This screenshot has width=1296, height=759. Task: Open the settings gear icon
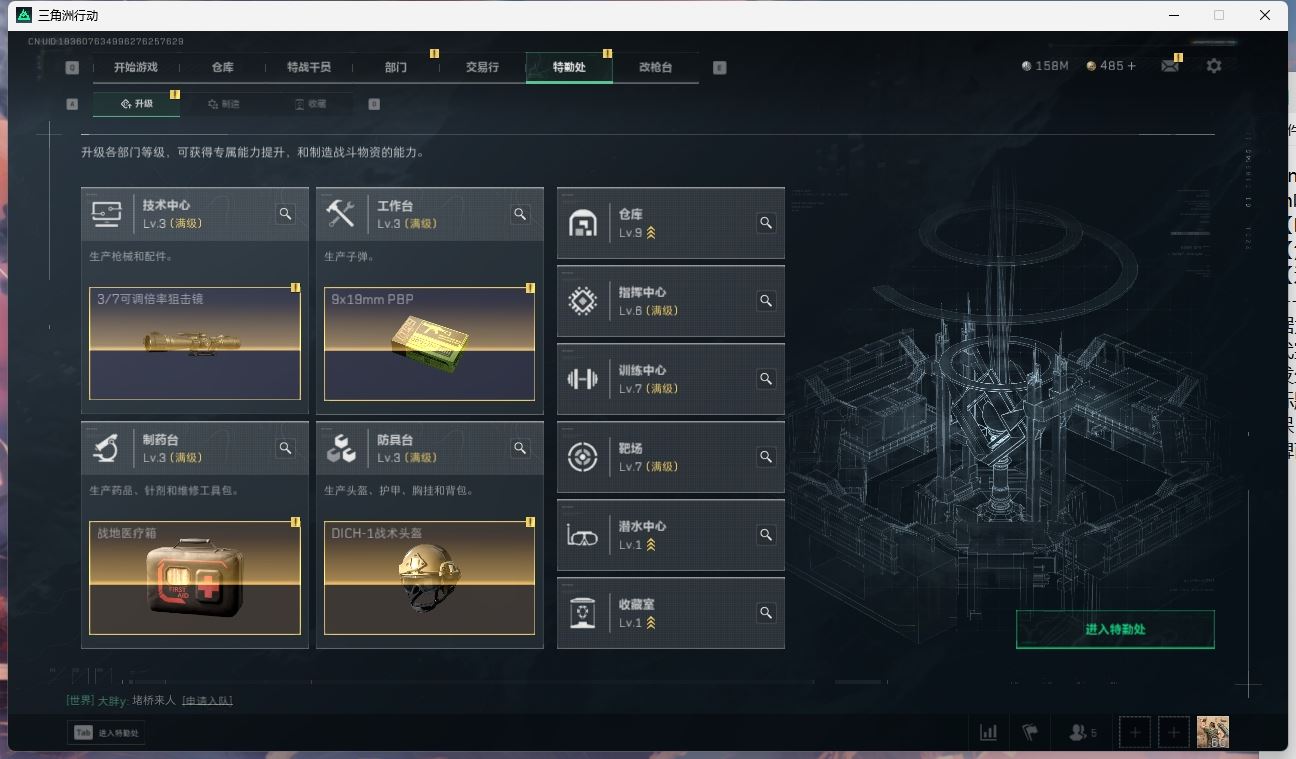click(1213, 66)
